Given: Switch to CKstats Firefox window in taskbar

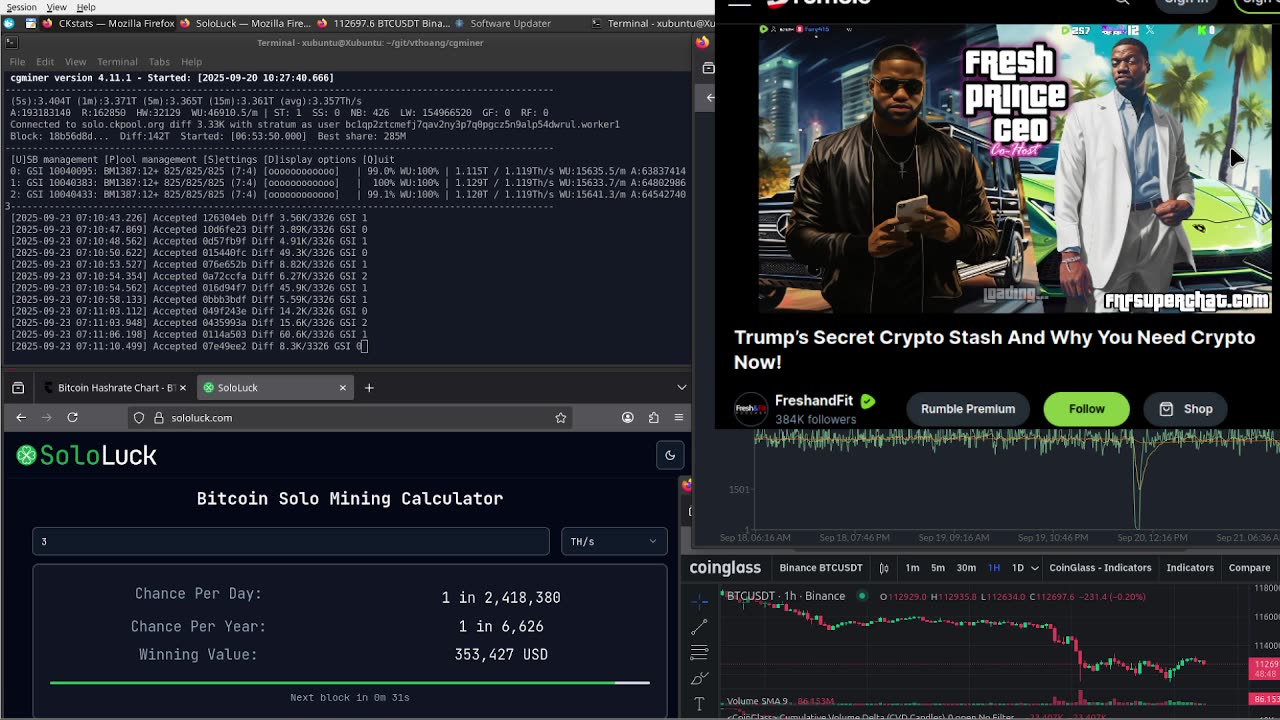Looking at the screenshot, I should [x=108, y=23].
